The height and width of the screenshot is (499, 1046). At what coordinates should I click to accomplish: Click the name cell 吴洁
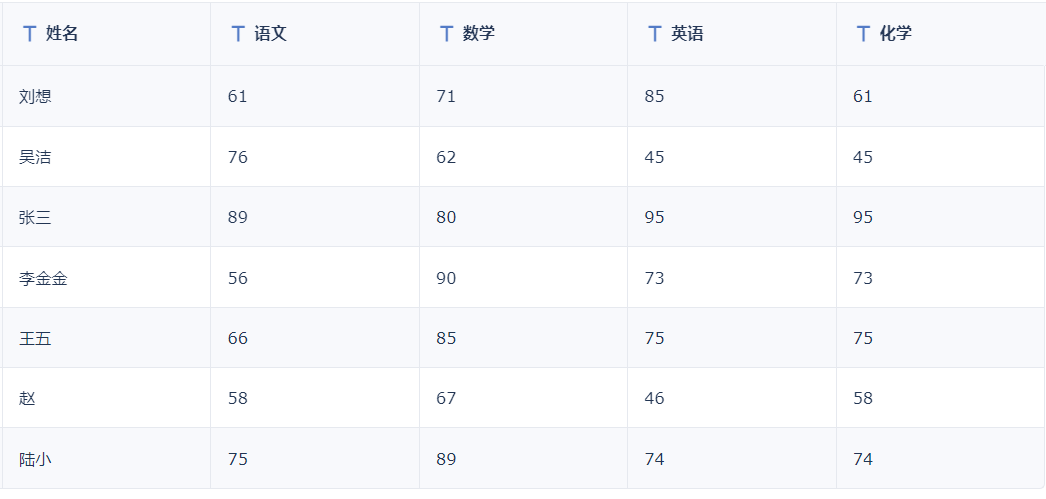(x=106, y=157)
